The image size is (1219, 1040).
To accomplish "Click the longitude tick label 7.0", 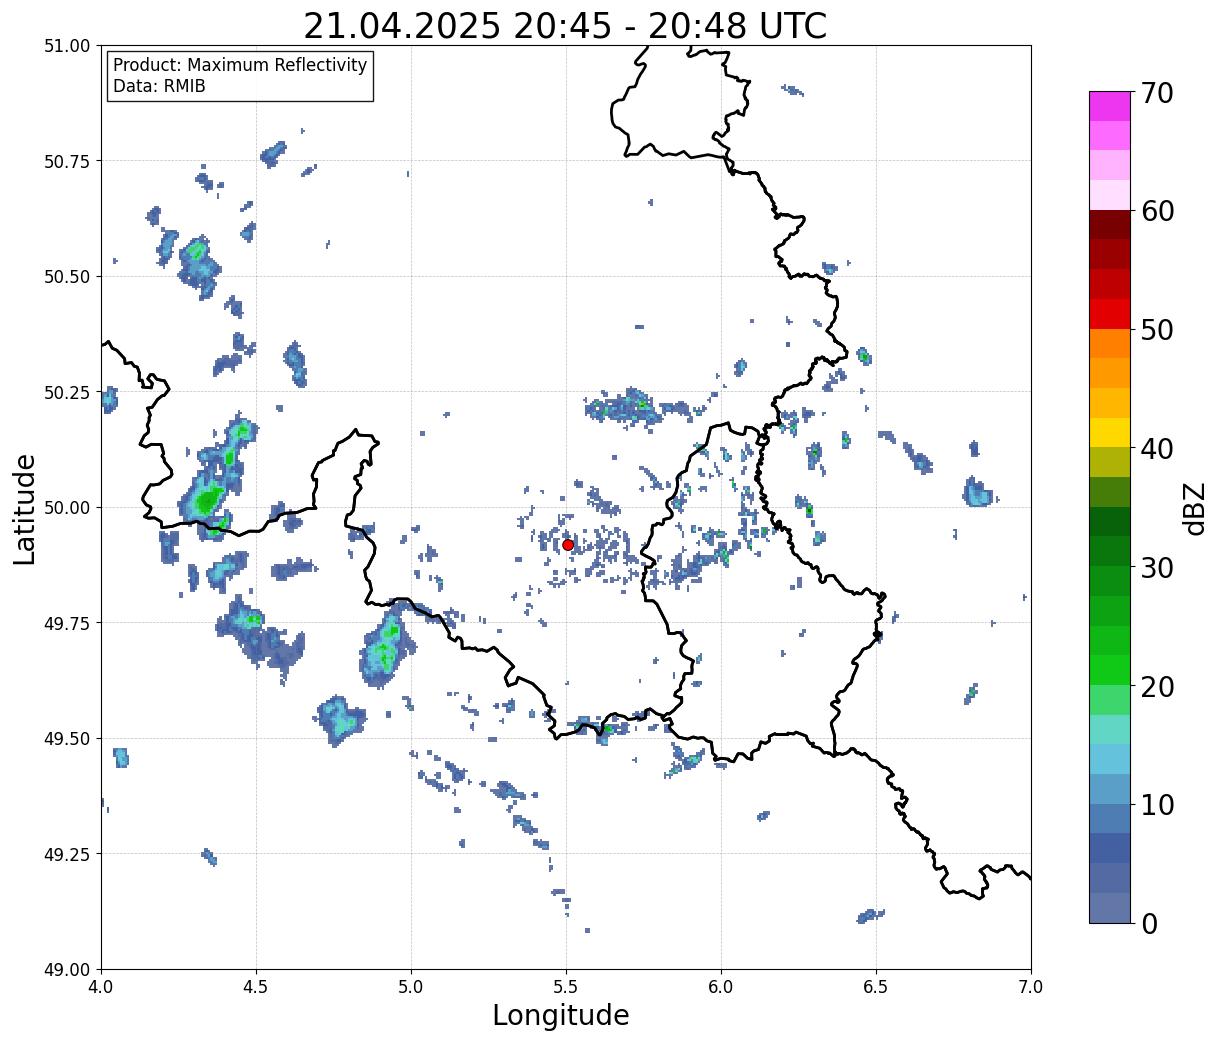I will pyautogui.click(x=1031, y=987).
